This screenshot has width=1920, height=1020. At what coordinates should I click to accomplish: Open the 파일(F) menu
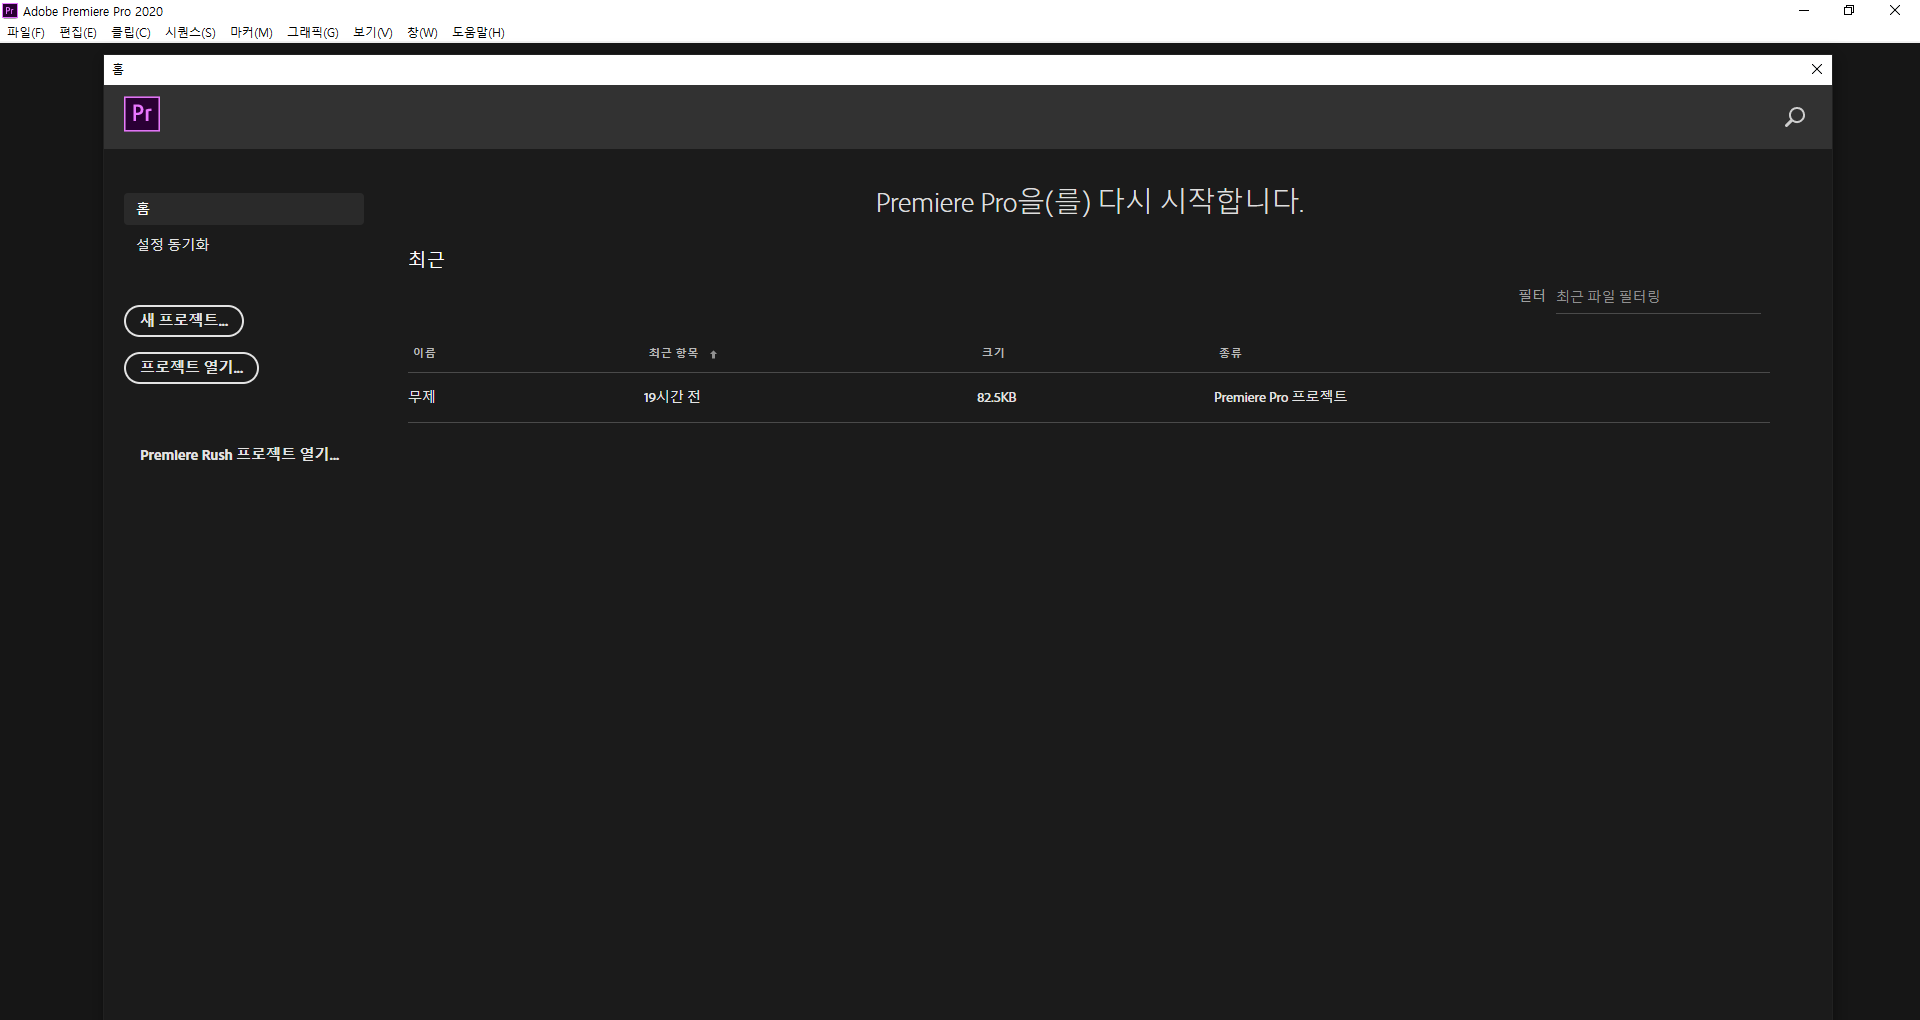pos(26,33)
